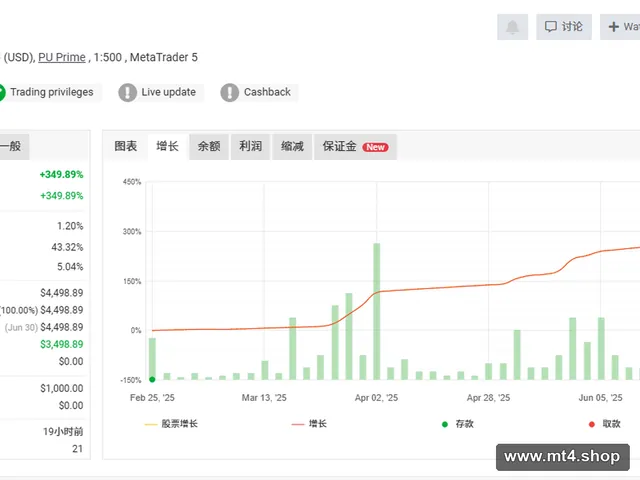Click the Jun 05, '25 axis label

(x=600, y=398)
